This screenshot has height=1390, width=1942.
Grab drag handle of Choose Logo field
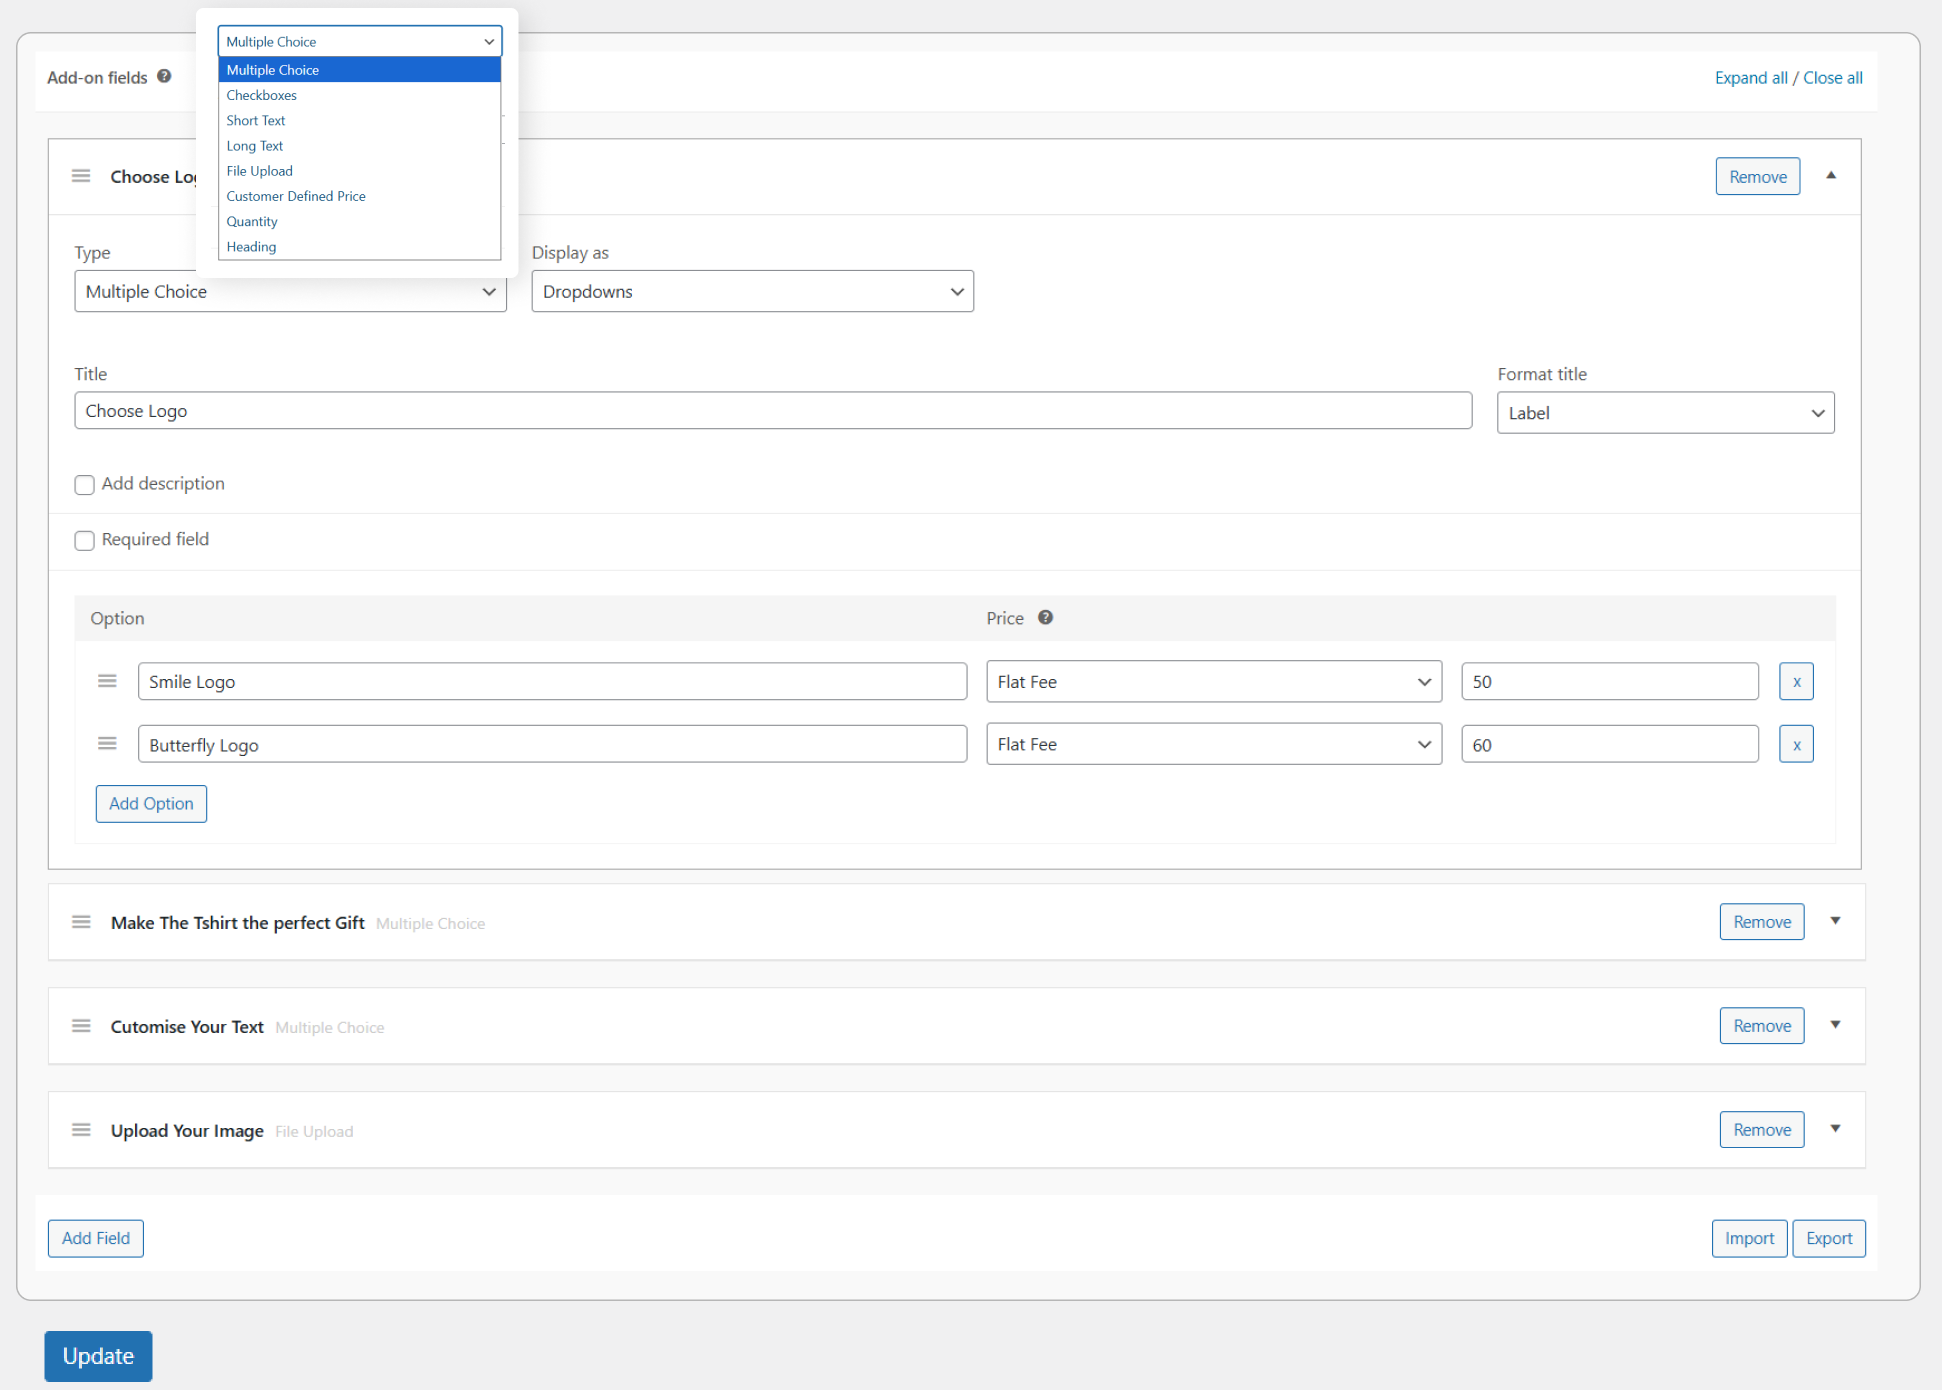pos(81,176)
